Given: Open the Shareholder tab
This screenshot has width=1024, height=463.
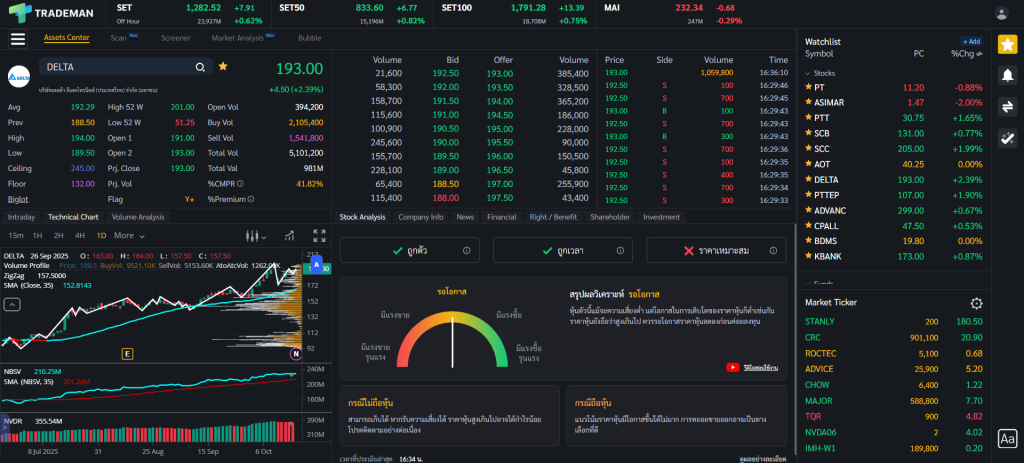Looking at the screenshot, I should tap(610, 217).
